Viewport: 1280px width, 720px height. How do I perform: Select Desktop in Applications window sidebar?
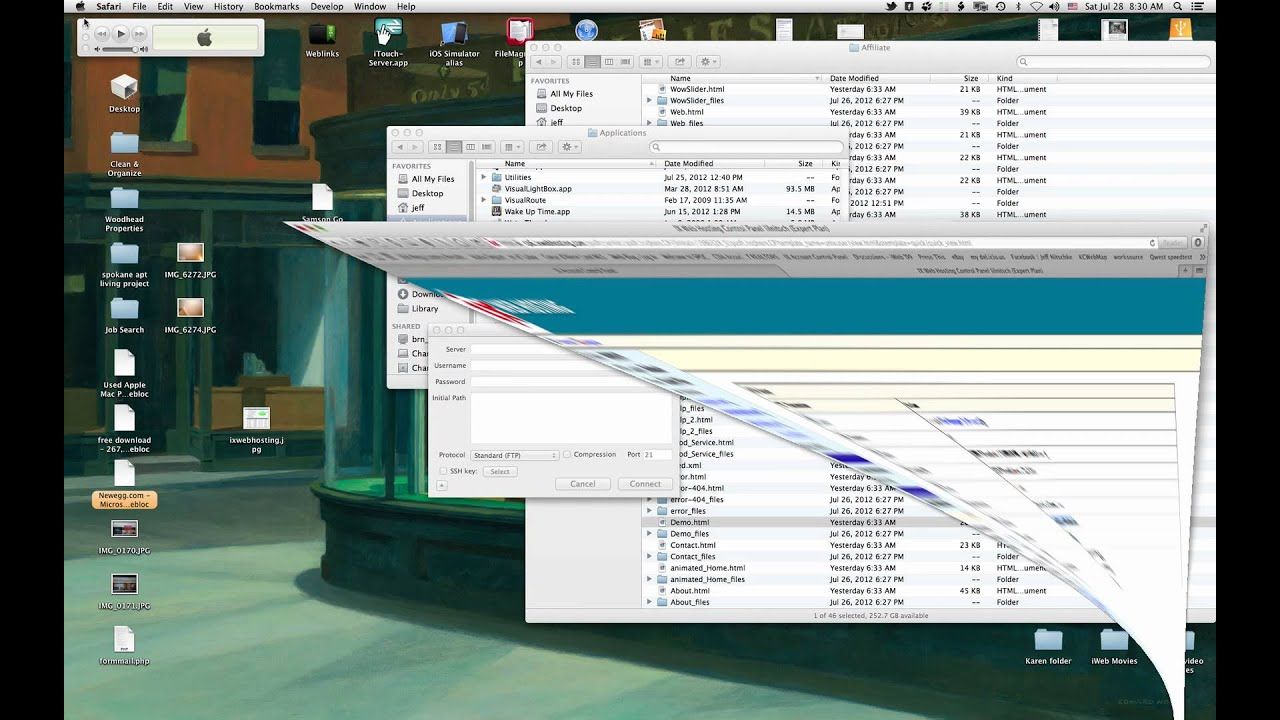[x=427, y=193]
